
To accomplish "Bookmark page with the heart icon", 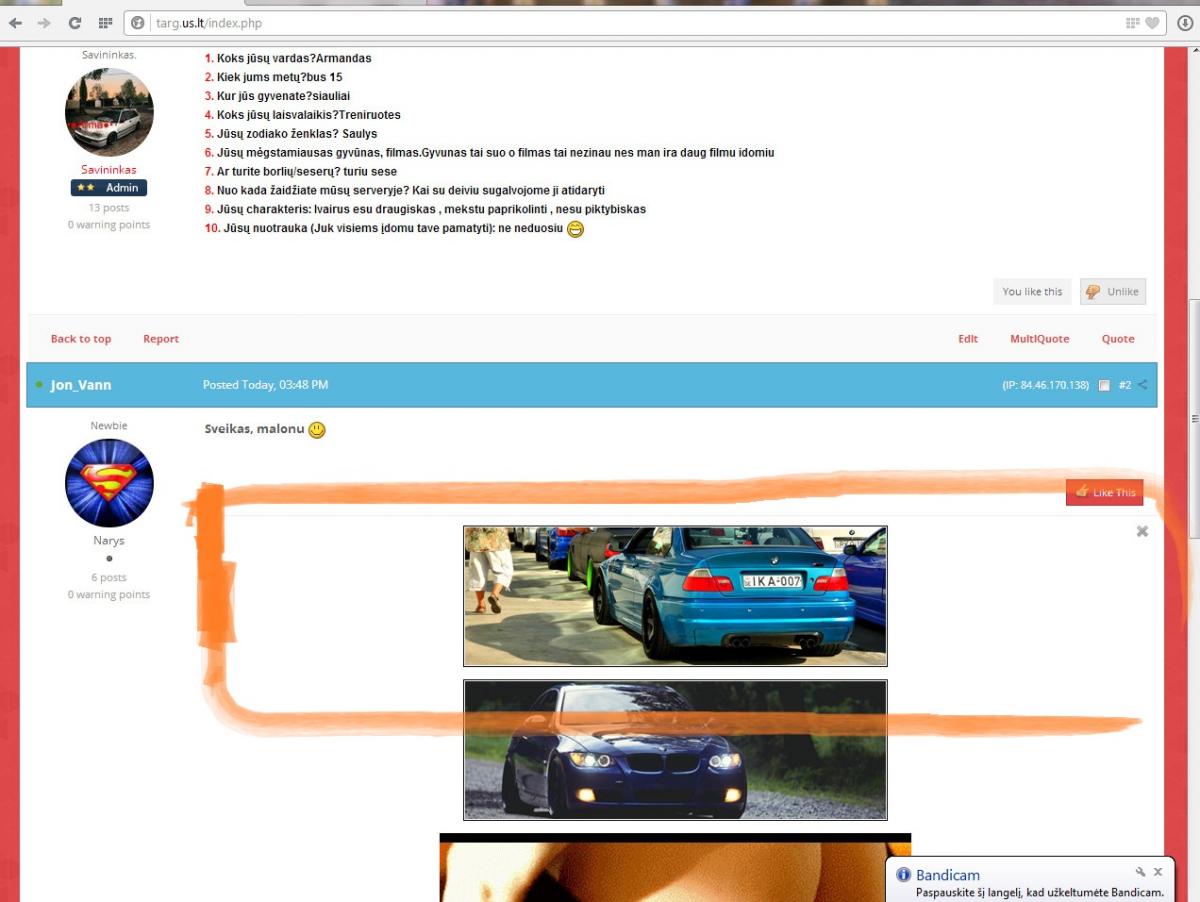I will point(1152,23).
